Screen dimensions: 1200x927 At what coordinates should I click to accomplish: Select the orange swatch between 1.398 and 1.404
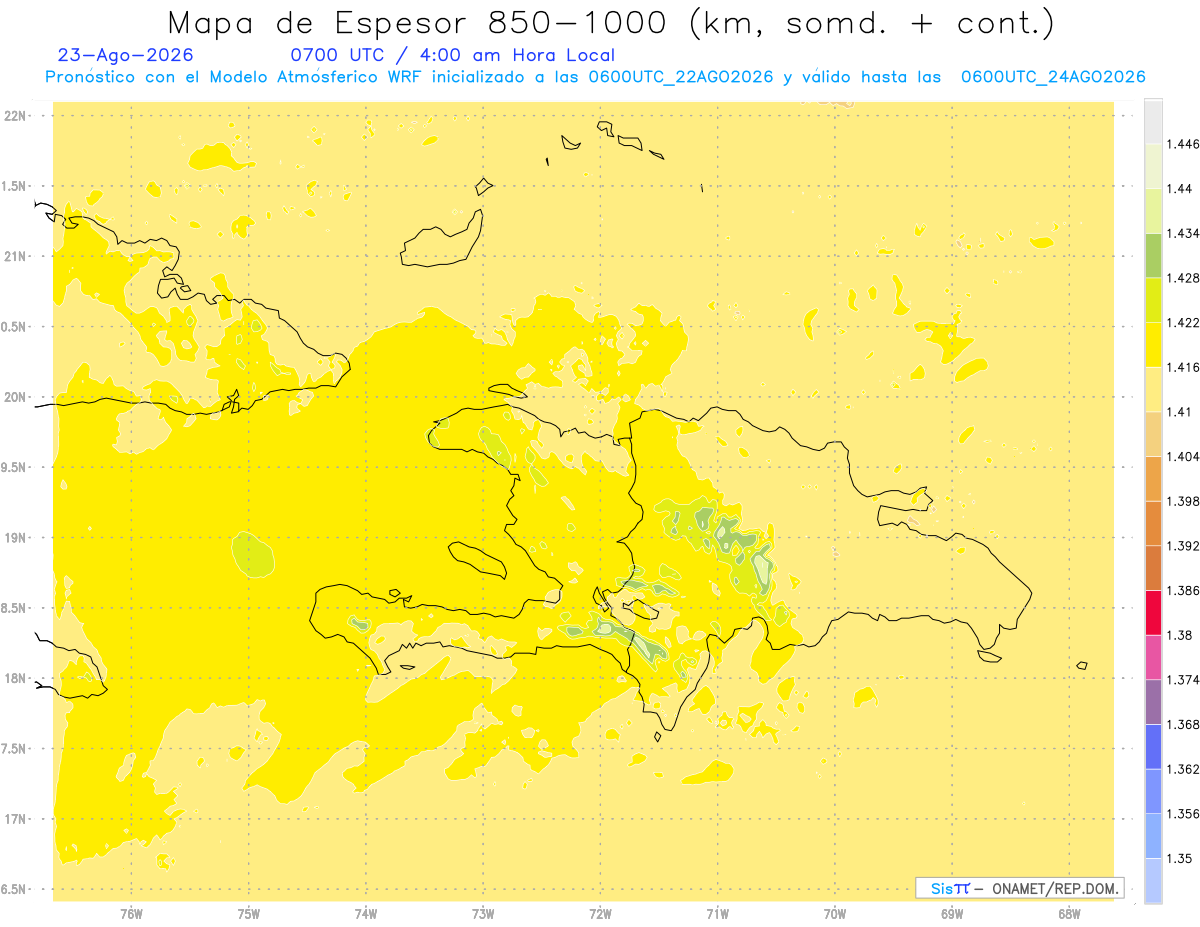(x=1153, y=479)
